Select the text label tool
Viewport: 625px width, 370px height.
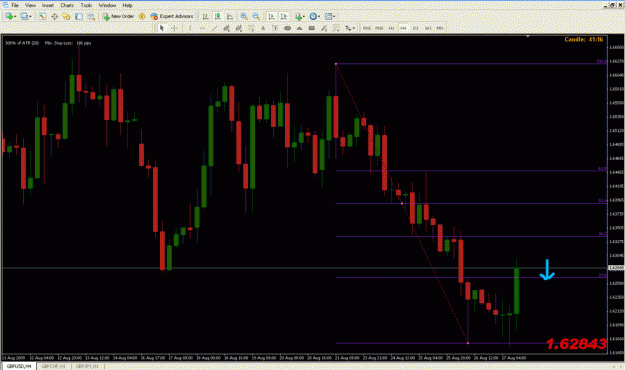[x=275, y=28]
